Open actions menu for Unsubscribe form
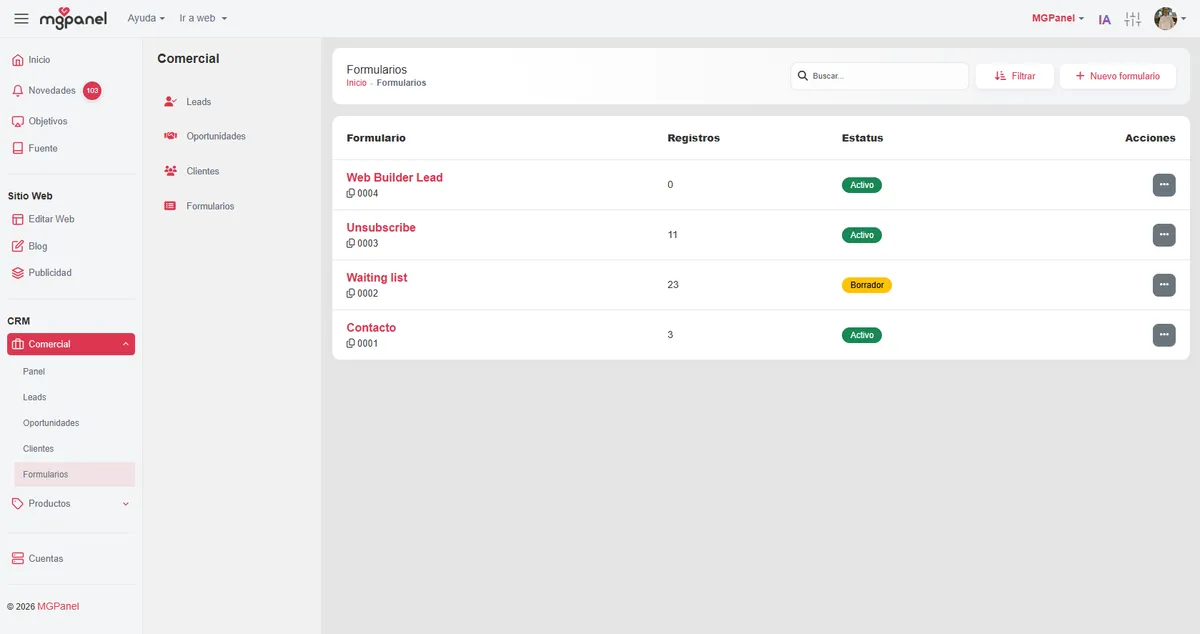The height and width of the screenshot is (634, 1200). point(1163,235)
